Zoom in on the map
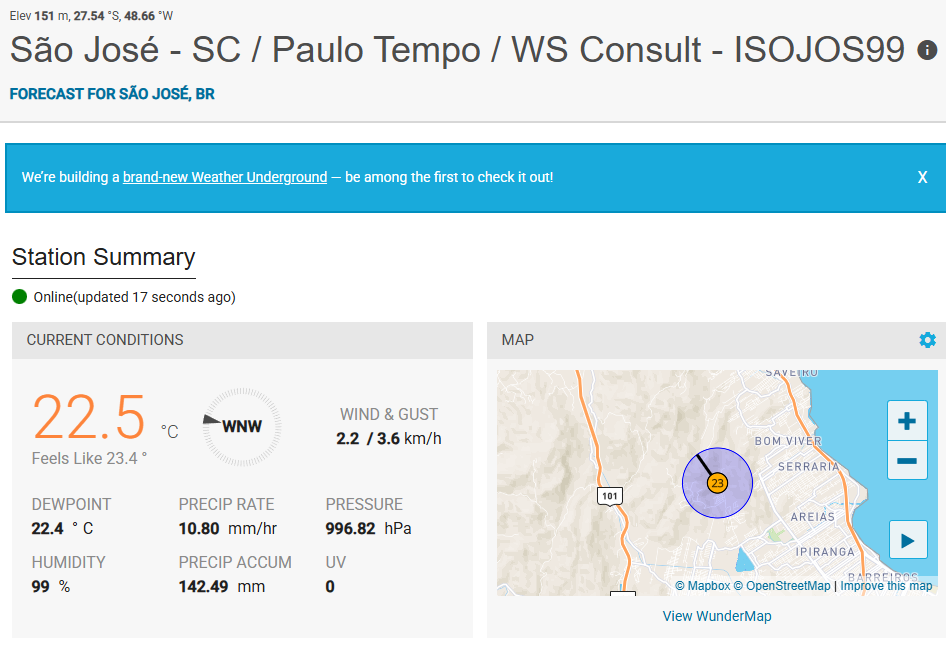Image resolution: width=946 pixels, height=646 pixels. click(907, 421)
